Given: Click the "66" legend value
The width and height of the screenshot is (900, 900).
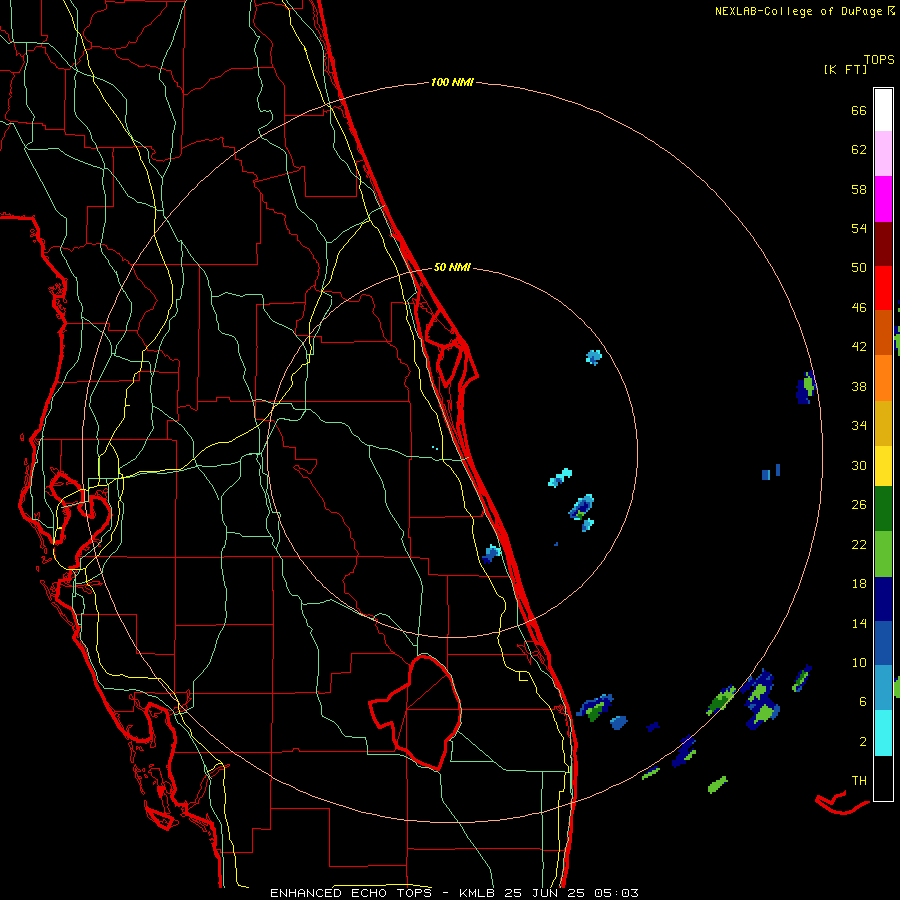Looking at the screenshot, I should [859, 111].
